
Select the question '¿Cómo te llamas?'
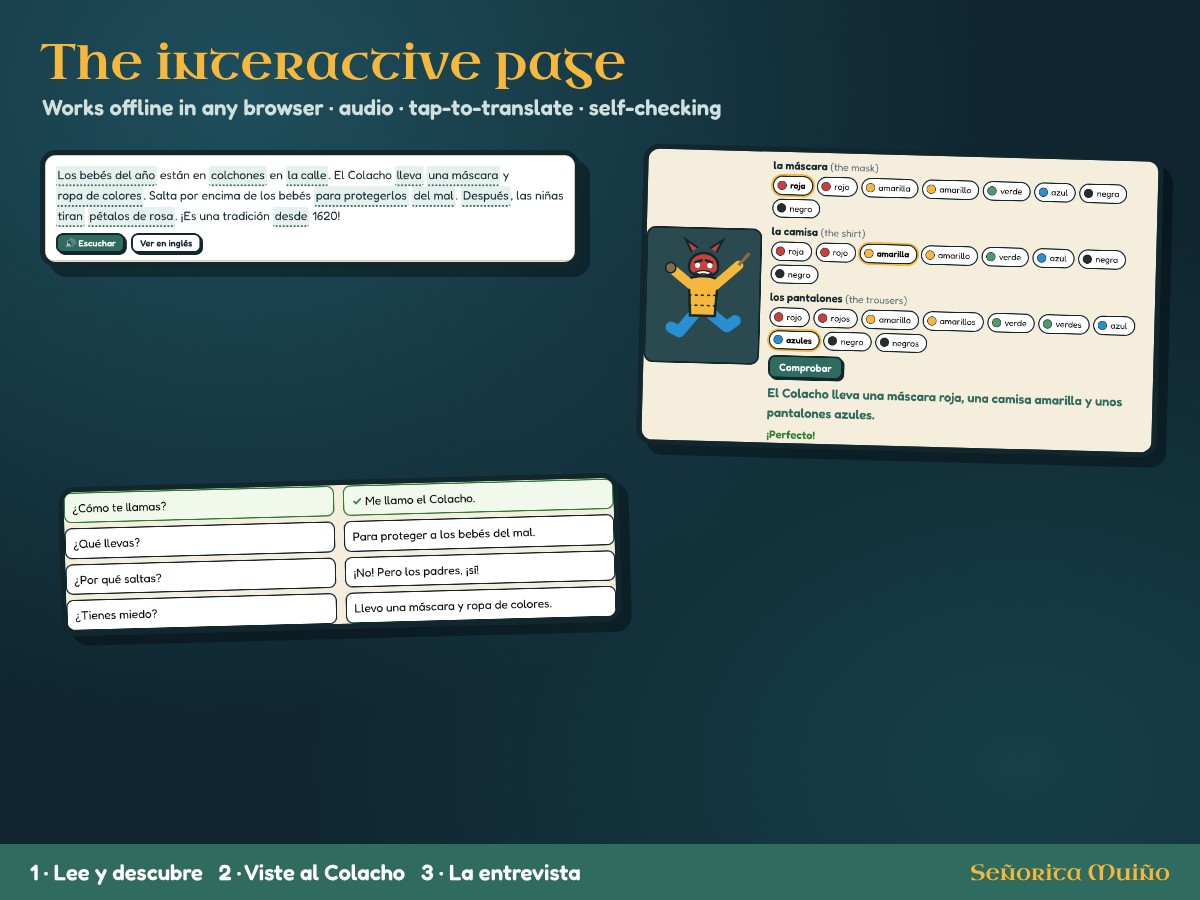[200, 504]
